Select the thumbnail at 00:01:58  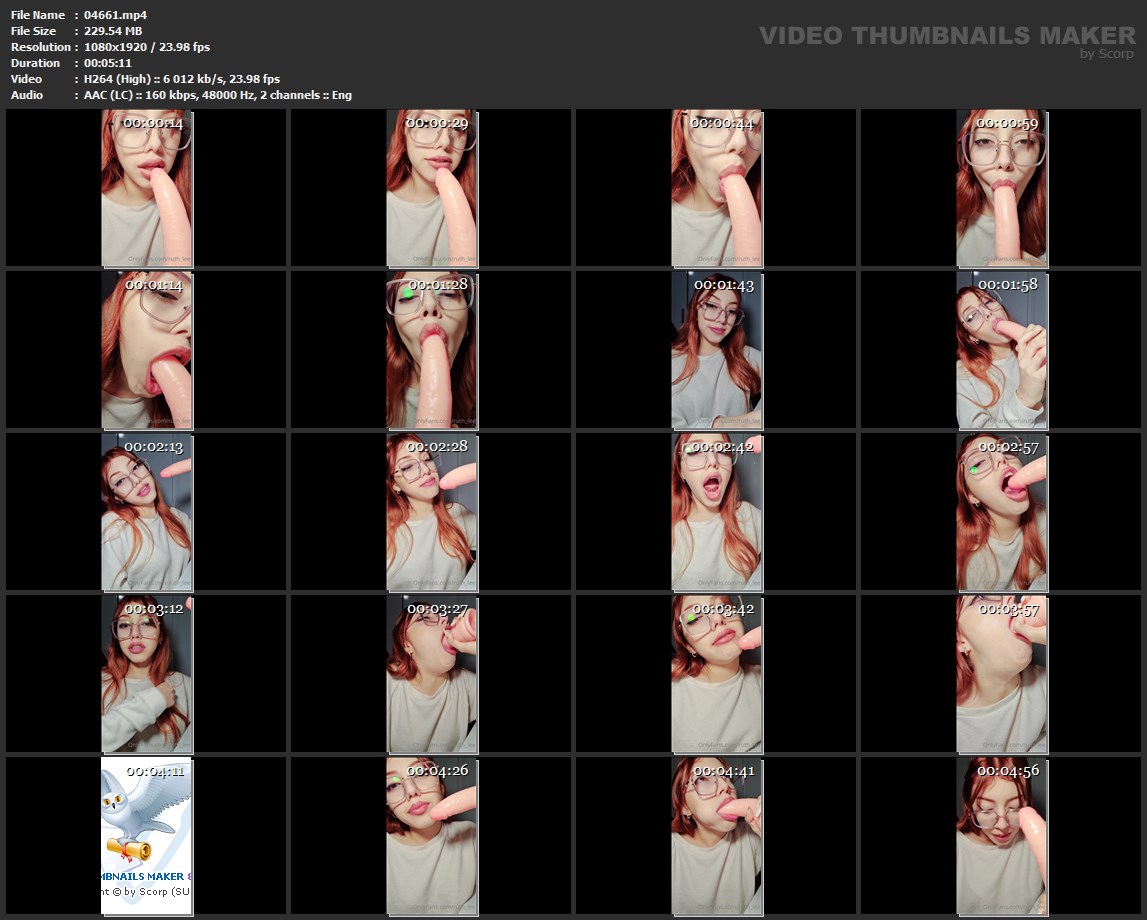point(1001,350)
